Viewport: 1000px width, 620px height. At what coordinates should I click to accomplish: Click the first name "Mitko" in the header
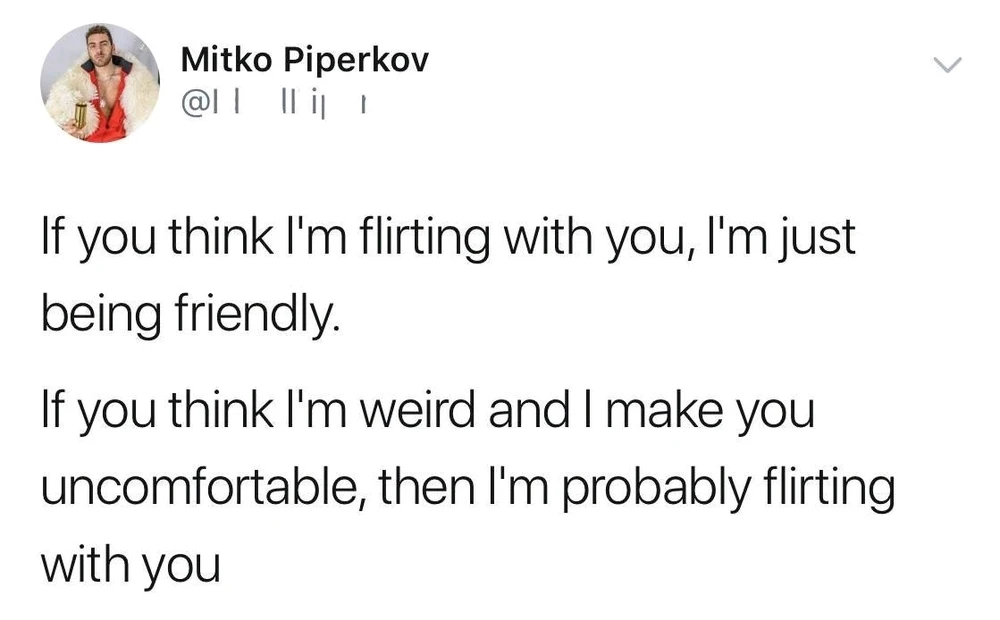(x=222, y=61)
